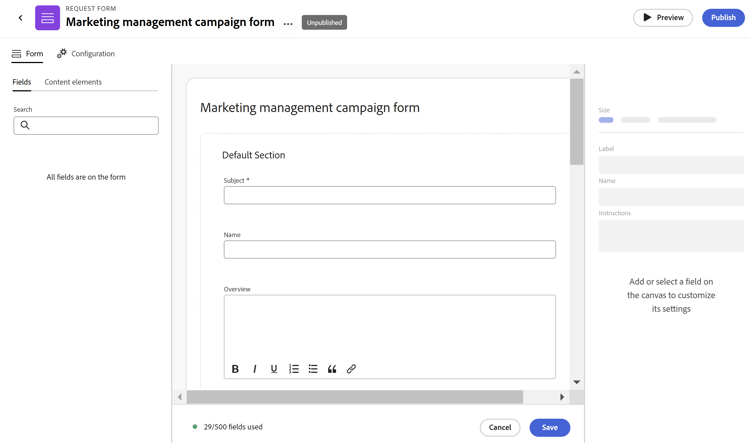Insert bulleted list in Overview
Screen dimensions: 750x443
point(313,369)
